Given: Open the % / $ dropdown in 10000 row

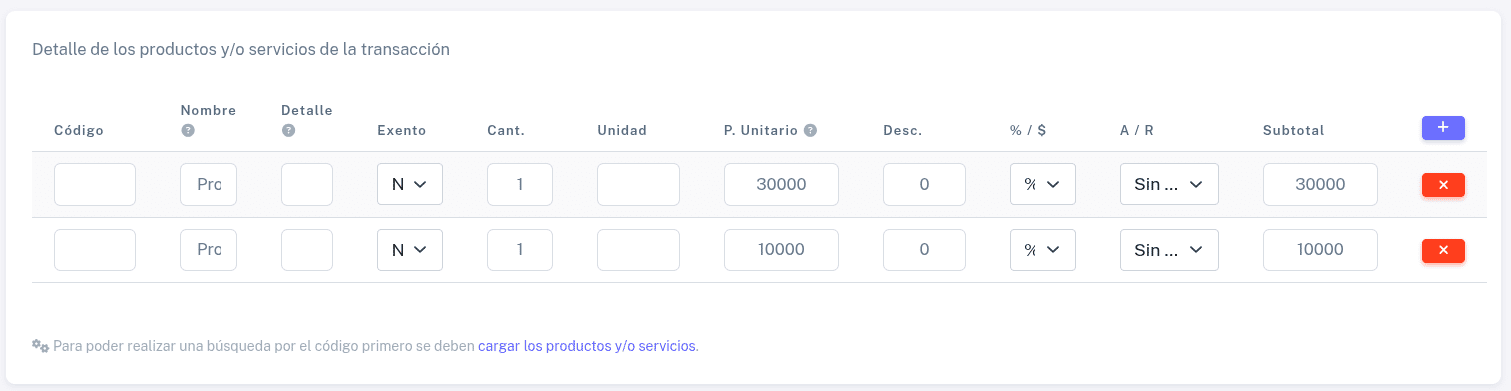Looking at the screenshot, I should 1043,250.
